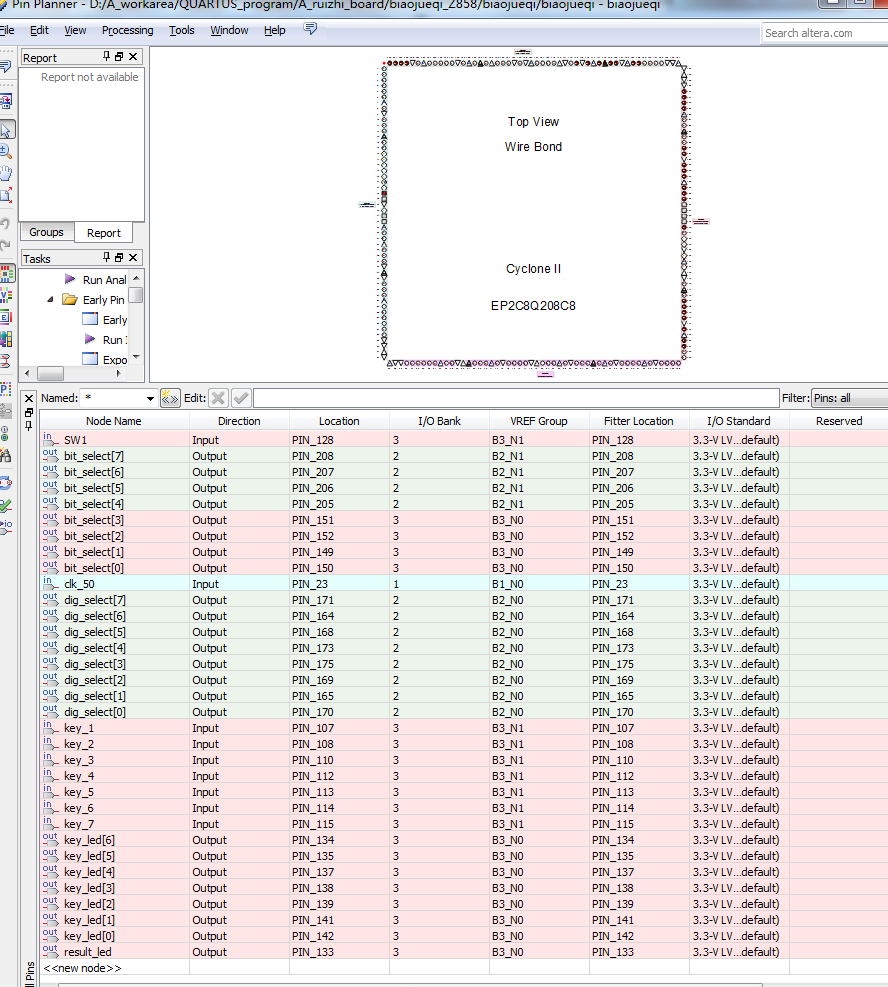The image size is (888, 987).
Task: Pick the Hand pan tool
Action: pyautogui.click(x=6, y=173)
